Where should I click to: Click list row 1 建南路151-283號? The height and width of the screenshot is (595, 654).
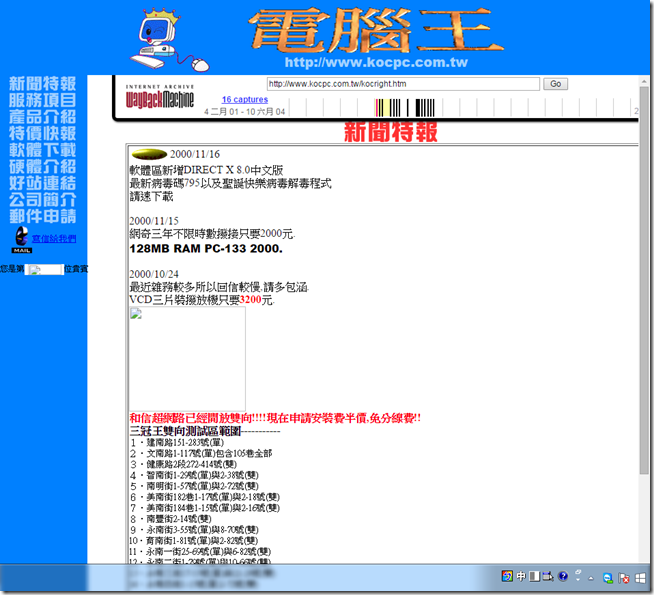coord(177,442)
